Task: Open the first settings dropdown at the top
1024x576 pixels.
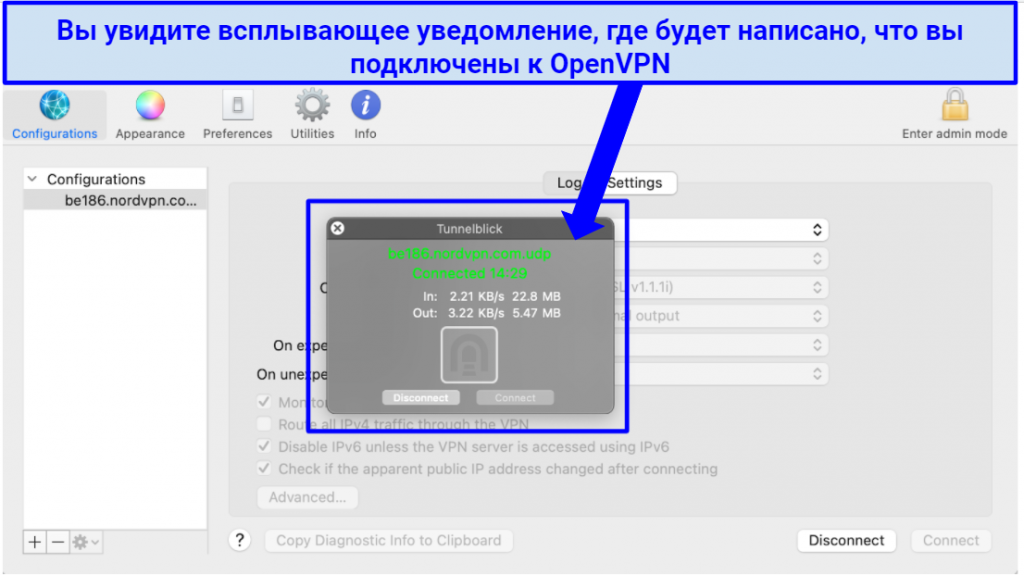Action: coord(724,230)
